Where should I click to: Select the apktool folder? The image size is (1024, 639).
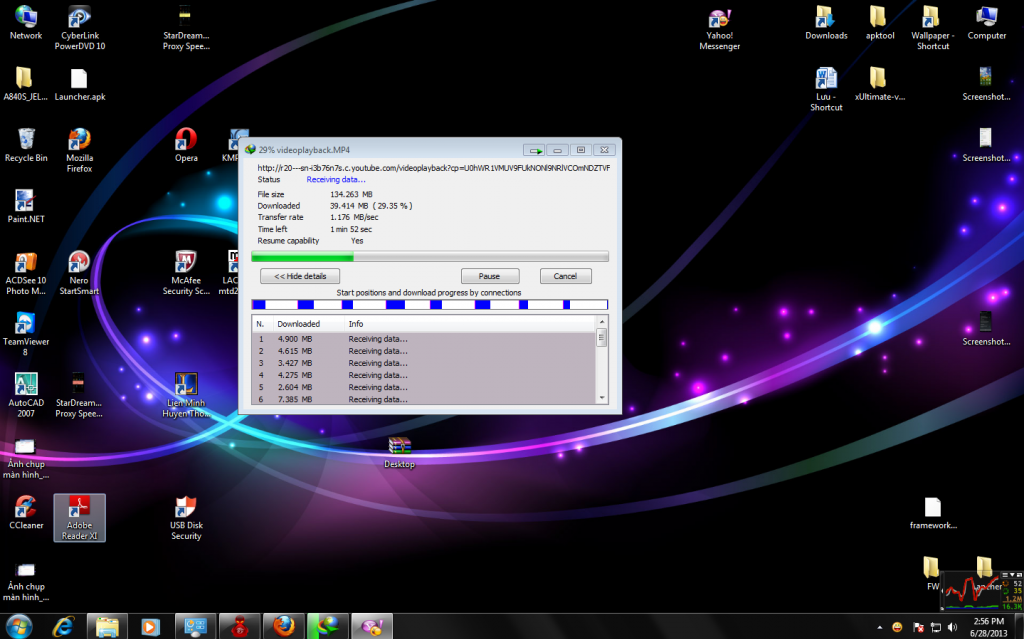click(x=880, y=24)
